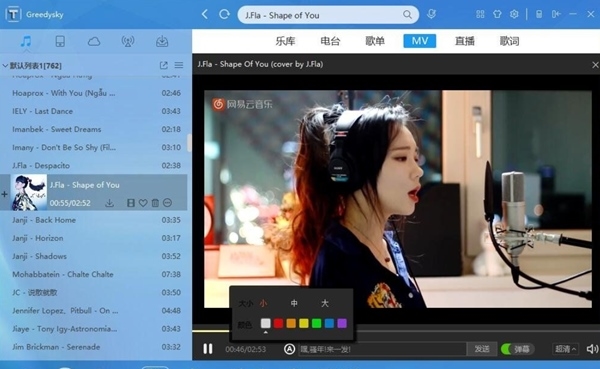
Task: Switch to mini mode icon
Action: [x=556, y=15]
